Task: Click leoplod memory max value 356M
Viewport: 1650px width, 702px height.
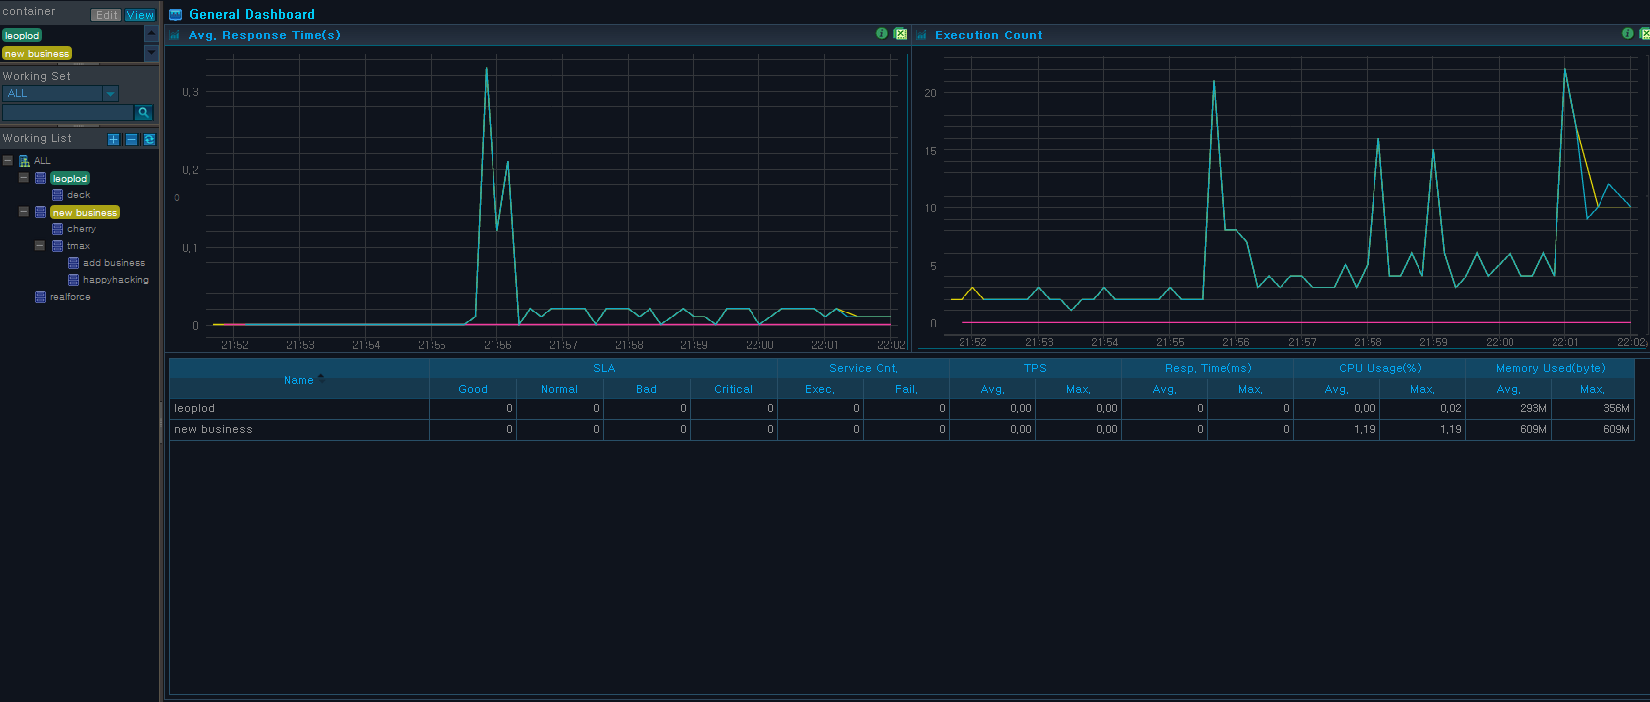Action: point(1617,408)
